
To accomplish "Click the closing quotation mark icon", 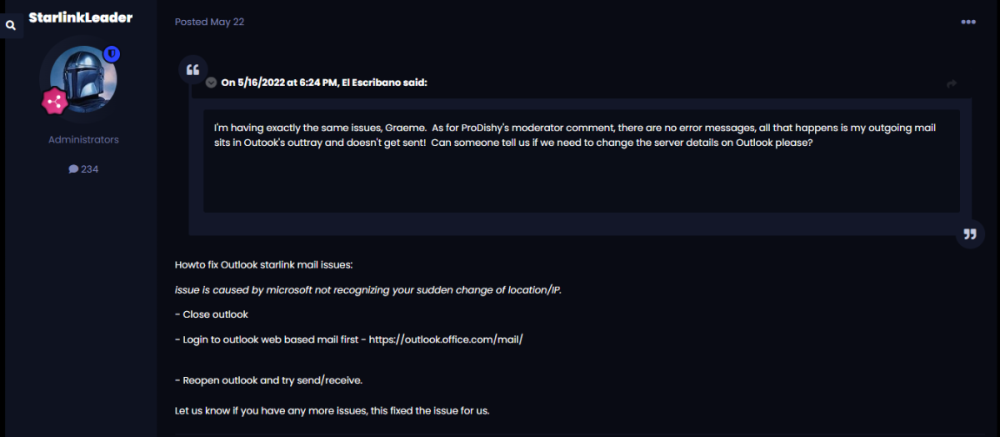I will point(968,234).
